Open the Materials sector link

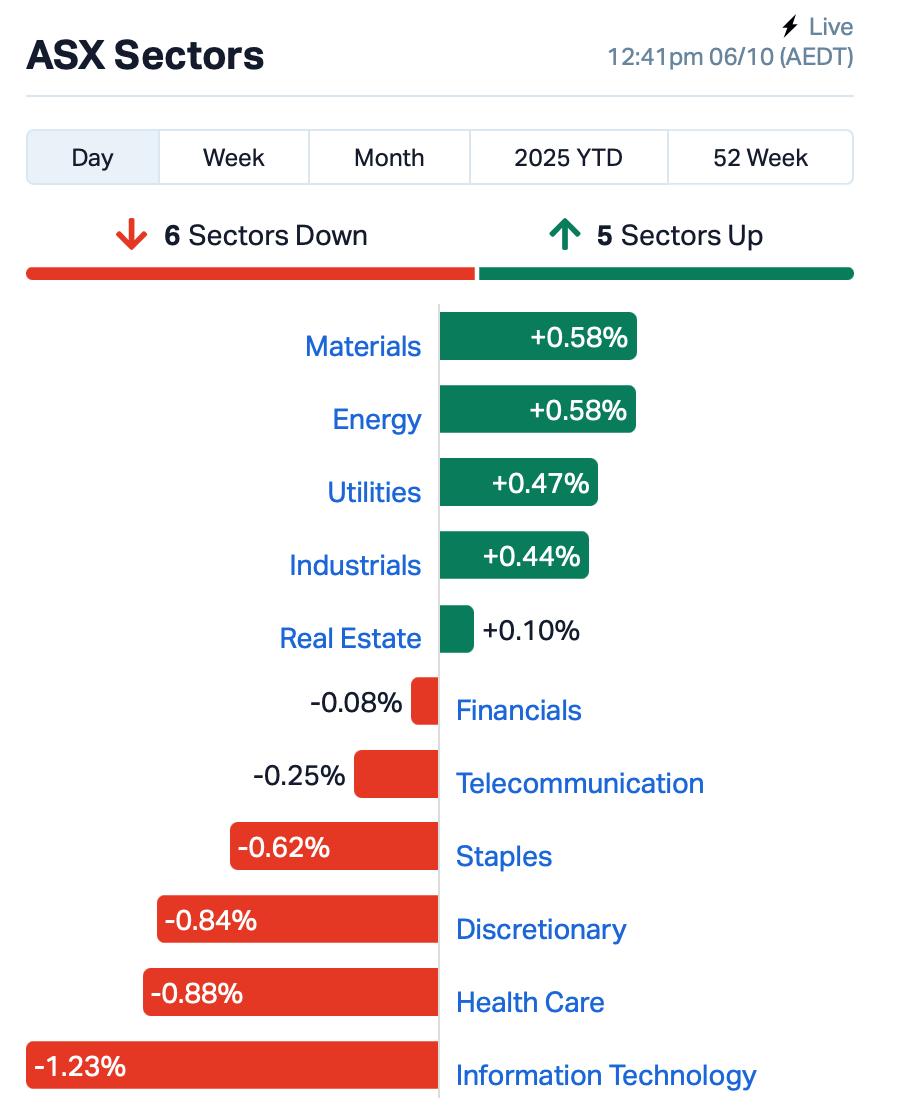click(363, 347)
